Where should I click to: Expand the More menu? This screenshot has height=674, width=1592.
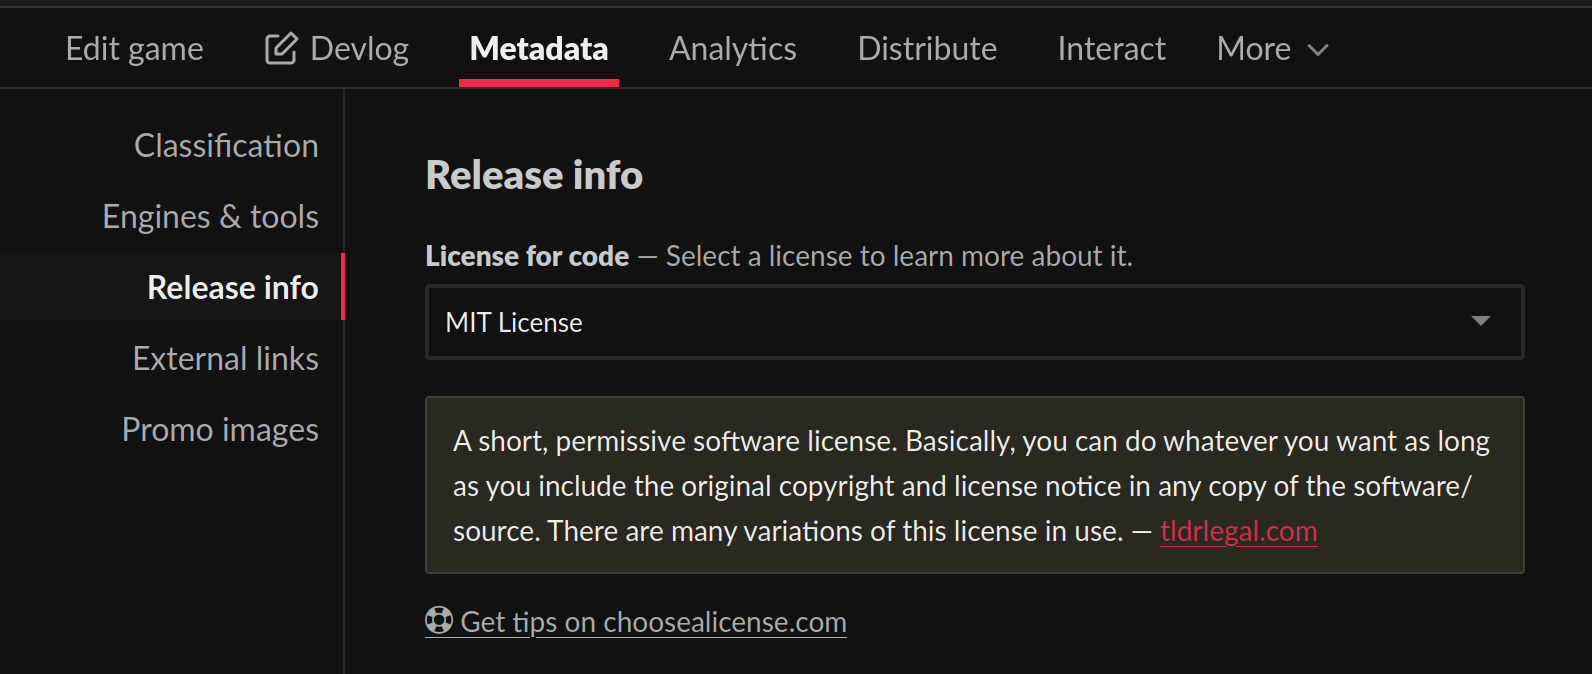coord(1273,48)
